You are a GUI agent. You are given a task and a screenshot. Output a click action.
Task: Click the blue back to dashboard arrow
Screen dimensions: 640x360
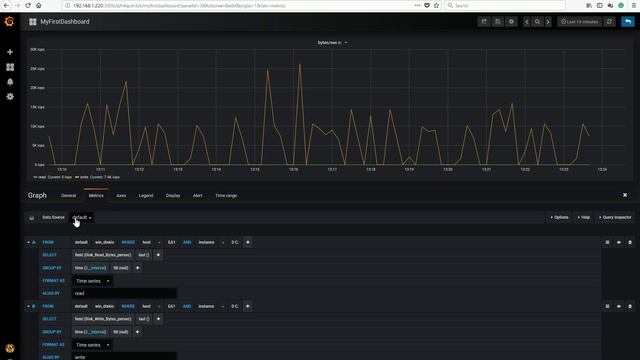[x=628, y=22]
